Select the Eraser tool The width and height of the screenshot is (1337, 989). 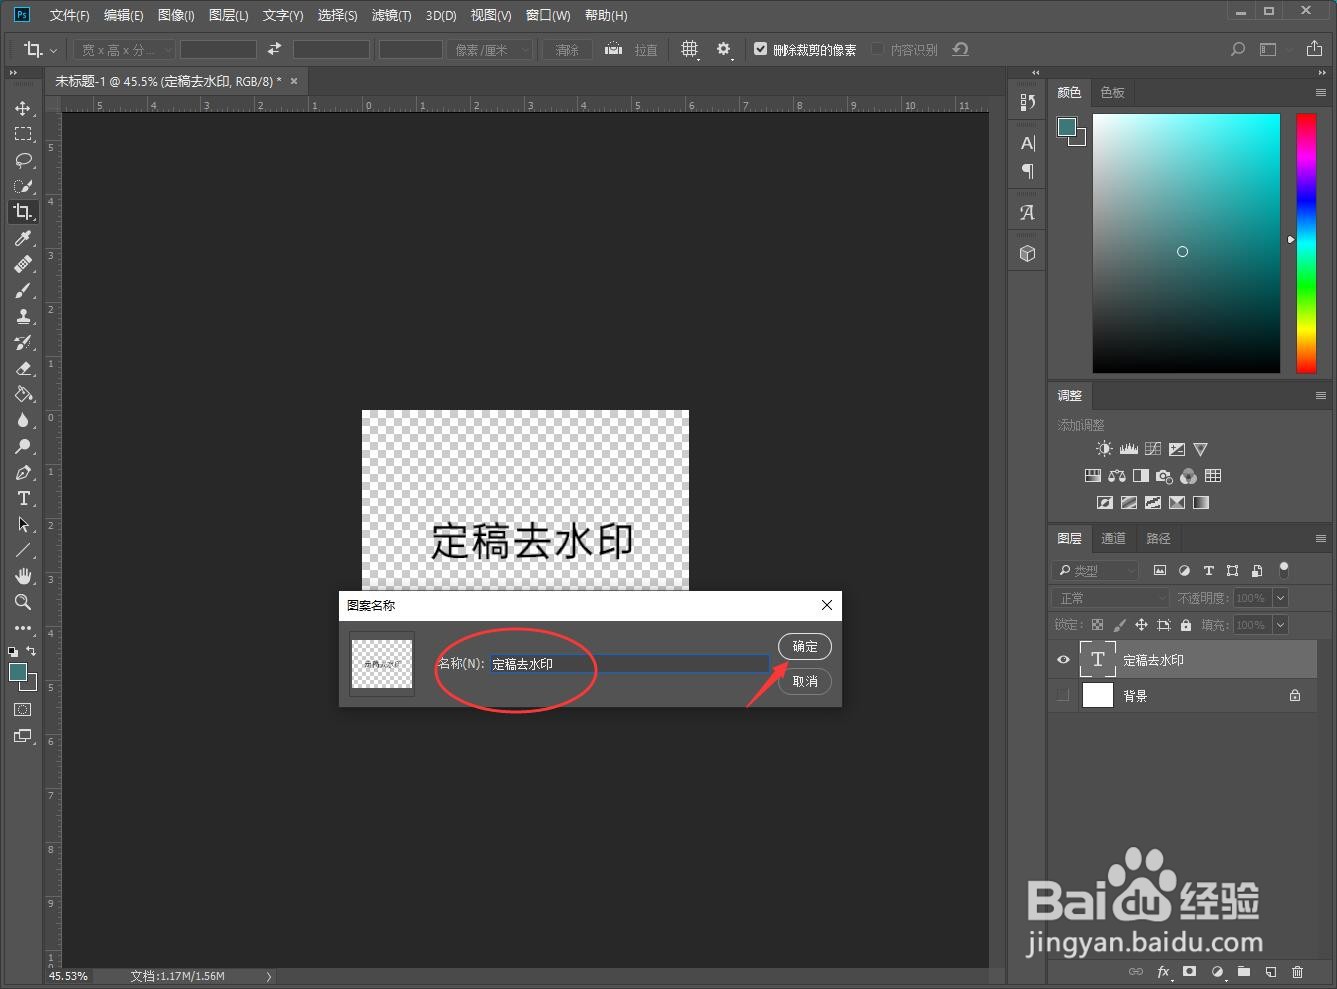[x=23, y=368]
